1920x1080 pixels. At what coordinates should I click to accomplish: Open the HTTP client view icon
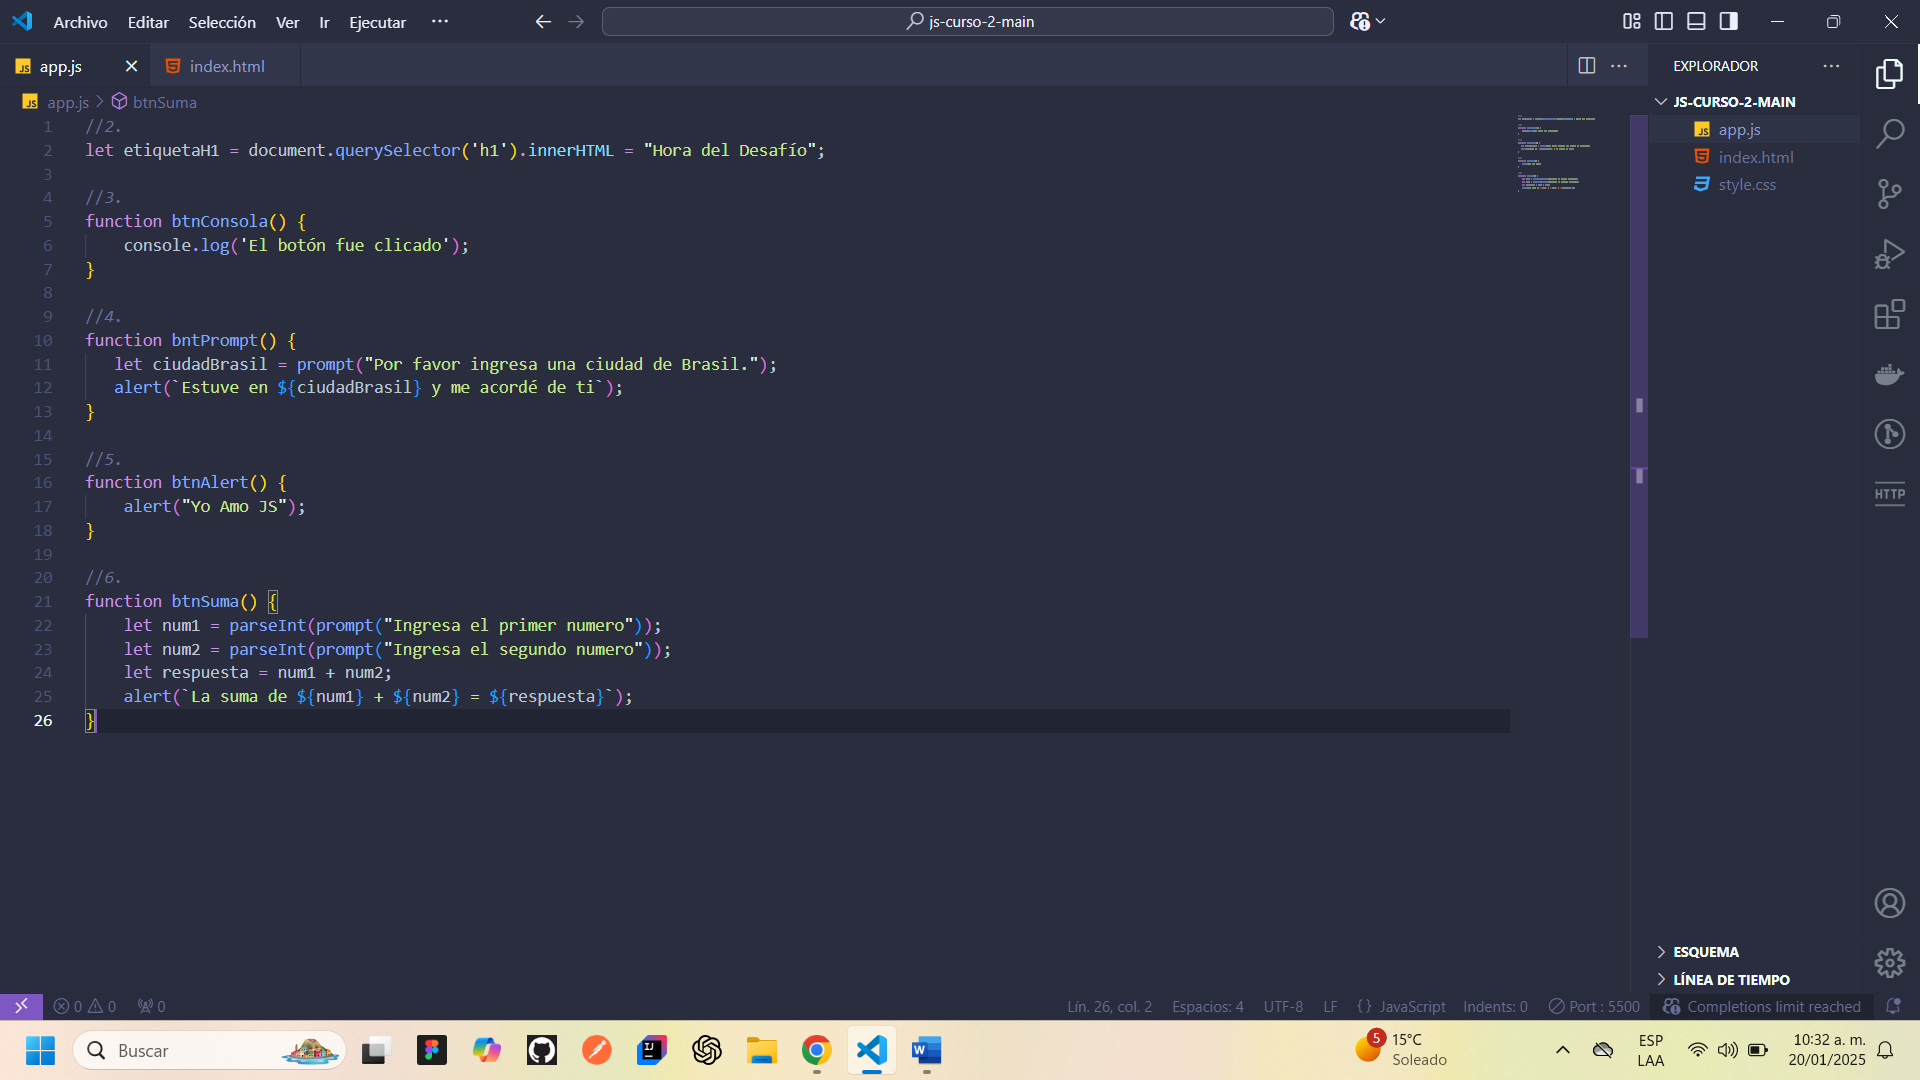tap(1889, 494)
